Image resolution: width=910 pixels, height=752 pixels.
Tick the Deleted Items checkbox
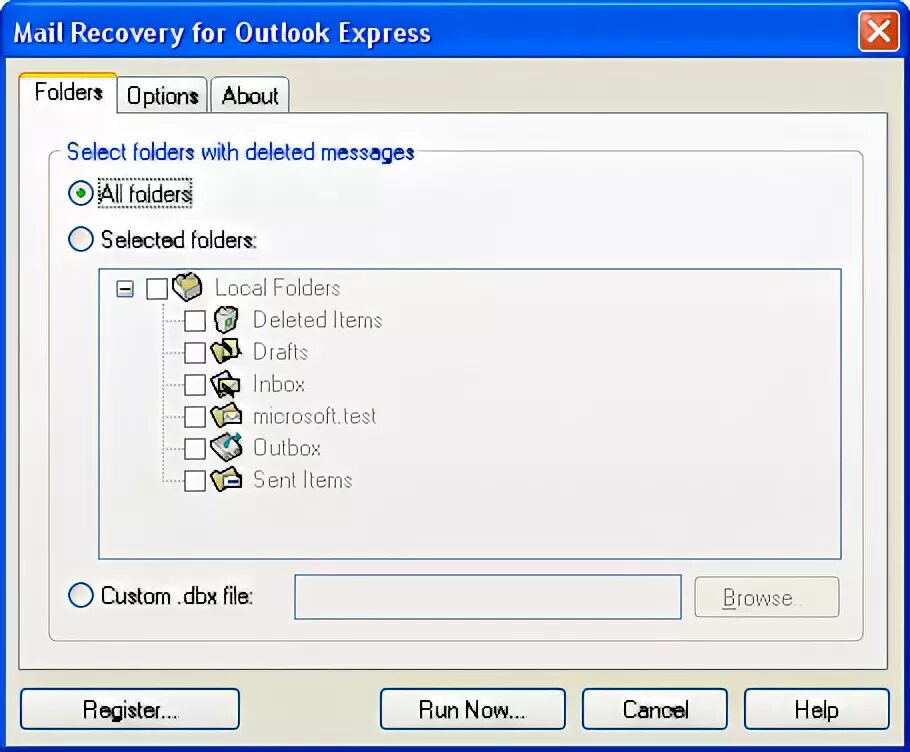point(194,320)
